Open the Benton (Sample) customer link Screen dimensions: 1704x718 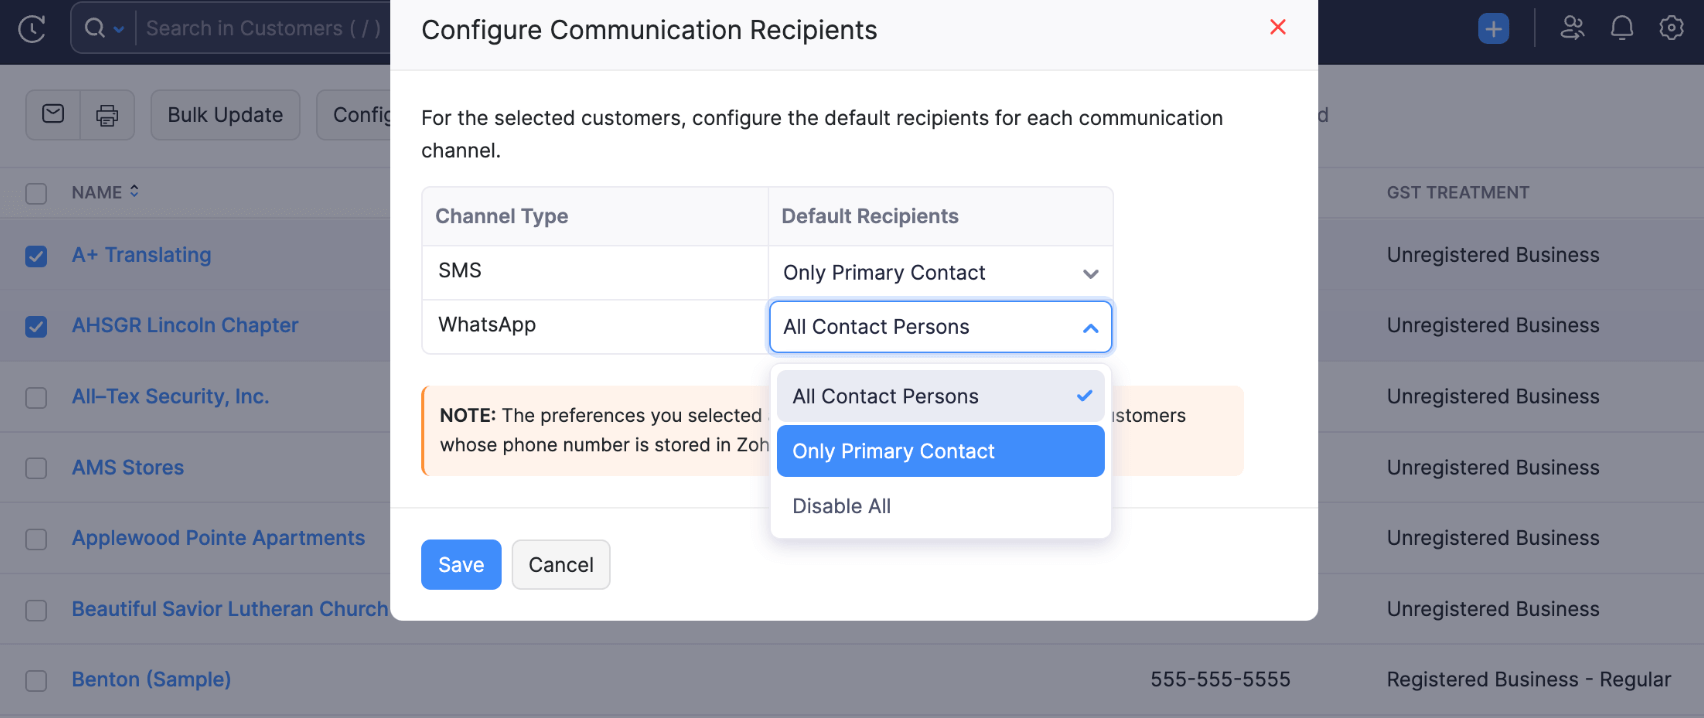pos(150,679)
